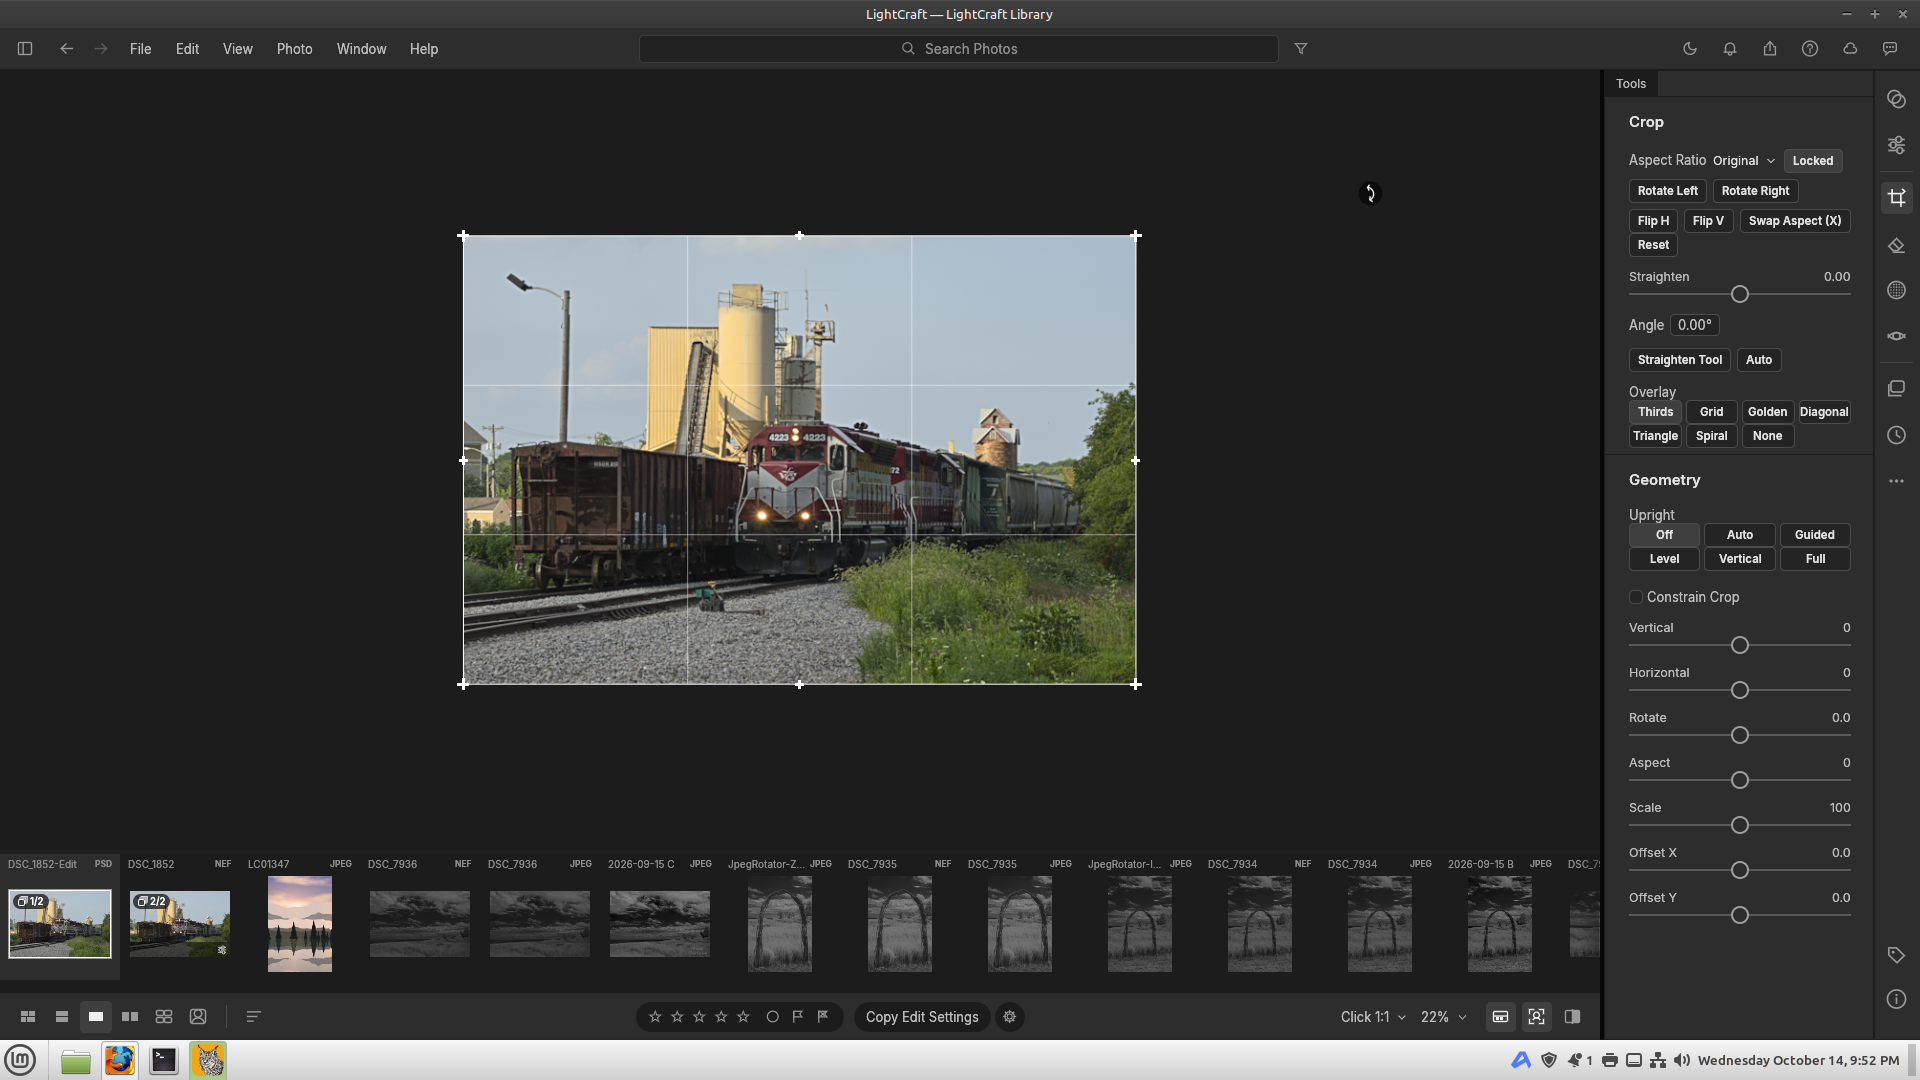Viewport: 1920px width, 1080px height.
Task: Open the info panel icon
Action: point(1897,999)
